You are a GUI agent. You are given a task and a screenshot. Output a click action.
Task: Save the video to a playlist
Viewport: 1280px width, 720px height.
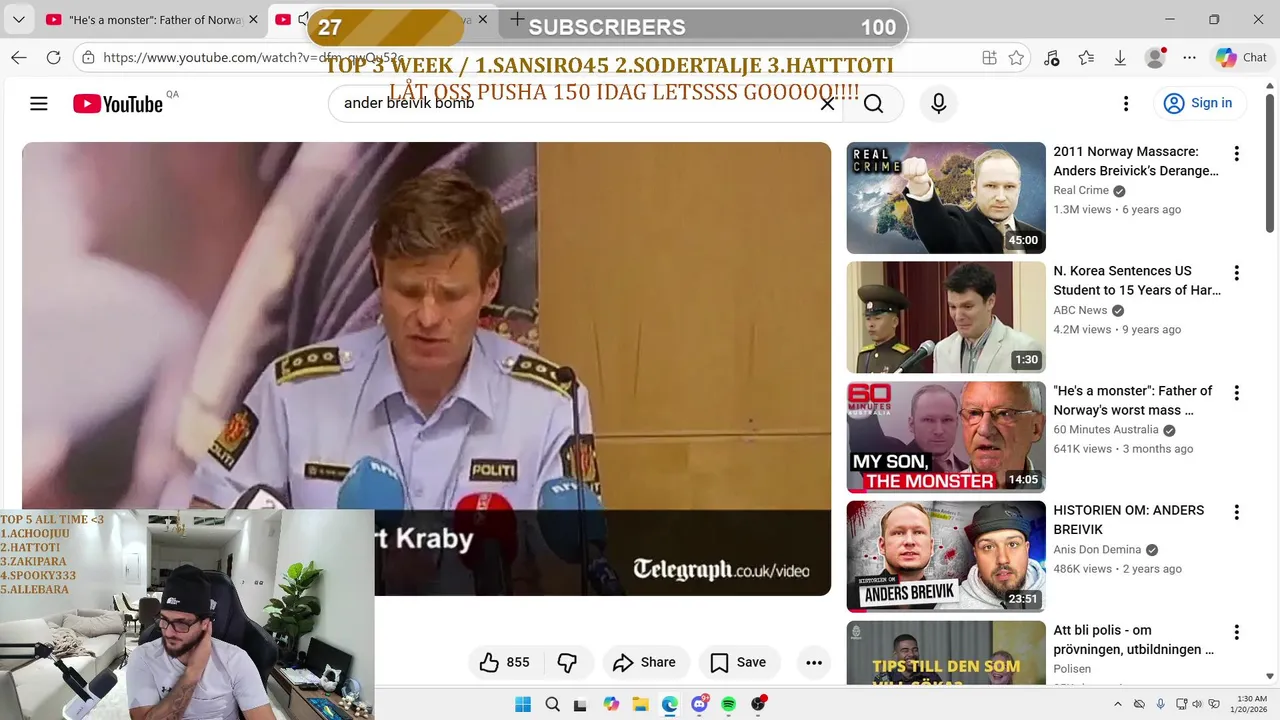738,662
